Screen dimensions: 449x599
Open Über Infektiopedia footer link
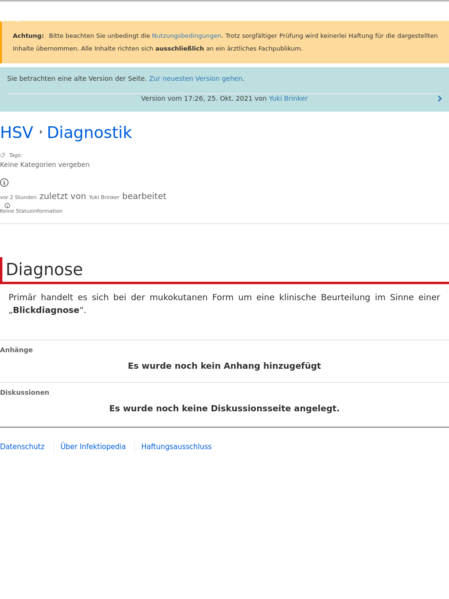93,447
